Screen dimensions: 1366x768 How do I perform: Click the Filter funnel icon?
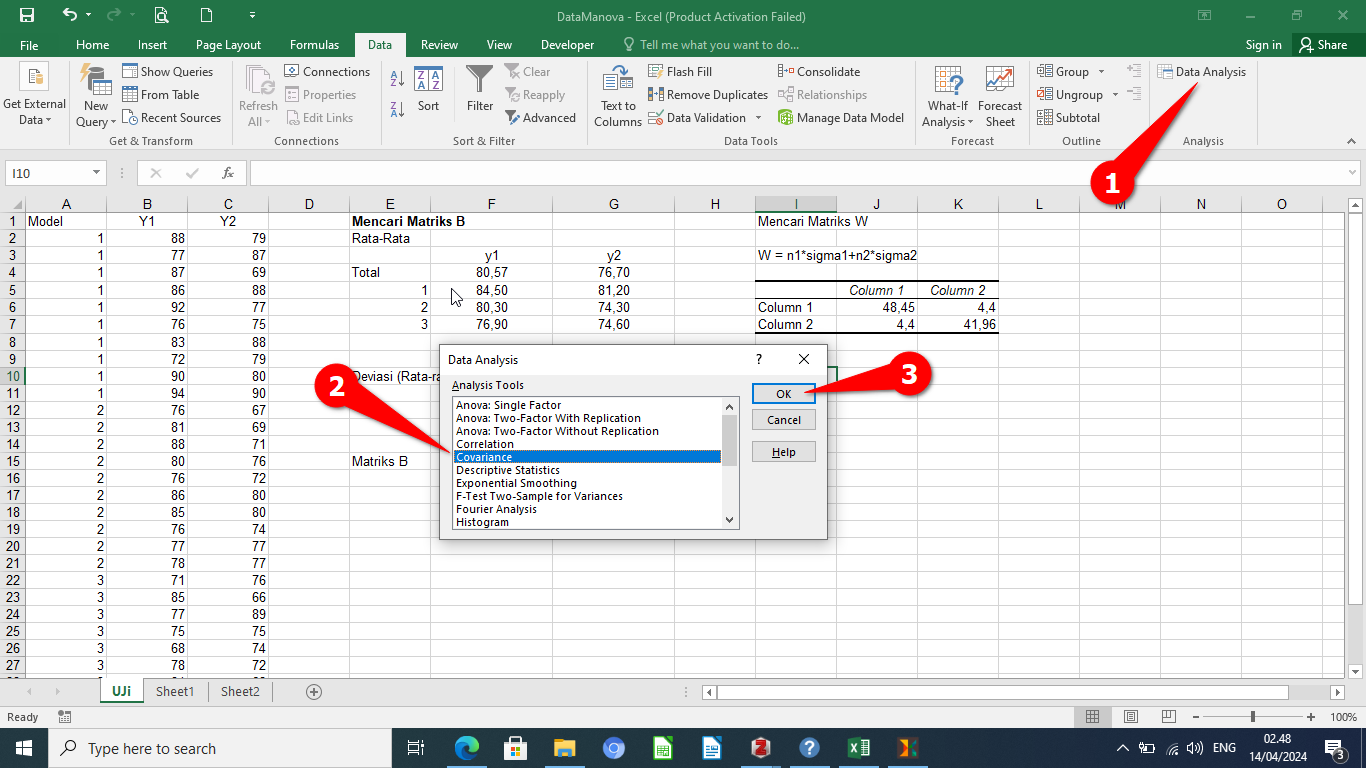click(480, 80)
